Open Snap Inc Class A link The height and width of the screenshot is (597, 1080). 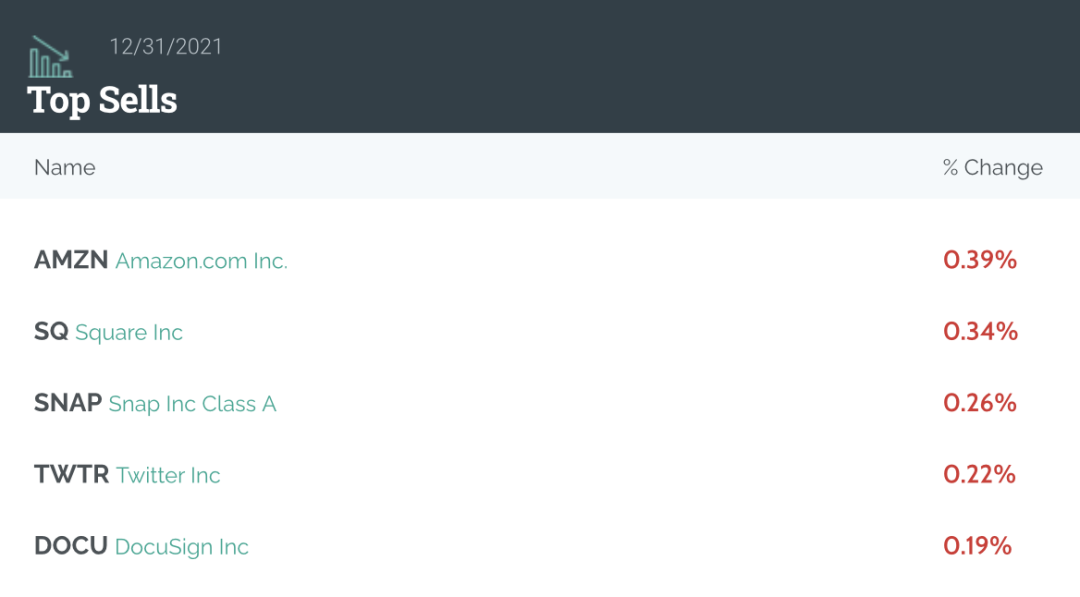[192, 404]
